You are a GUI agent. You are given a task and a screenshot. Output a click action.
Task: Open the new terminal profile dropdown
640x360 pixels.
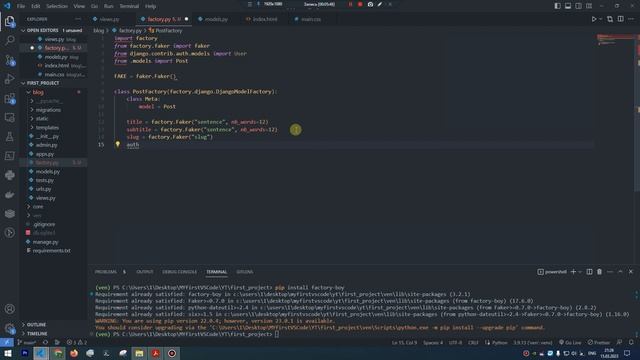coord(580,272)
